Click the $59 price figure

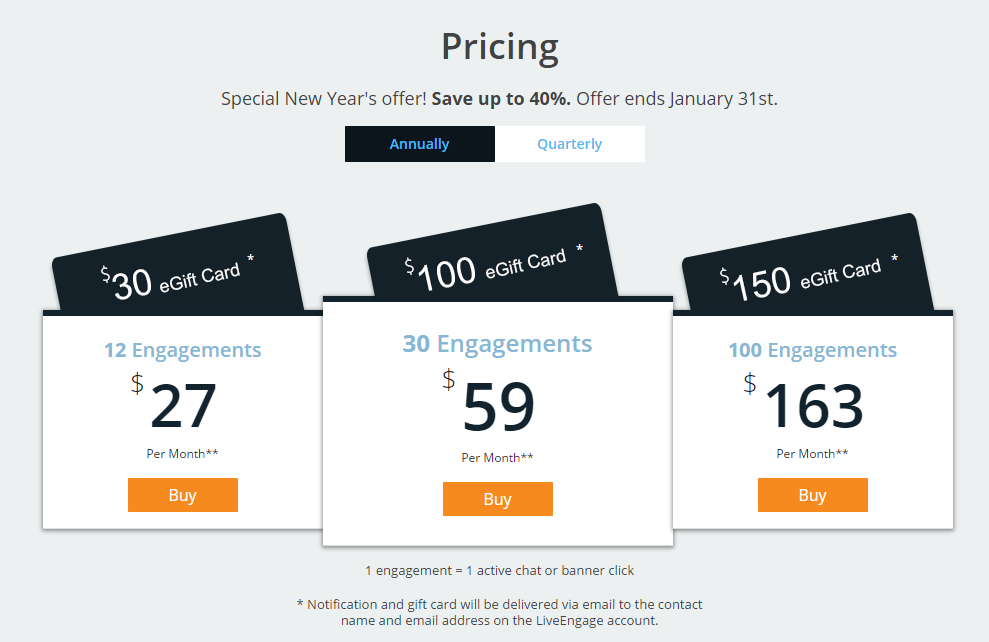(x=489, y=402)
